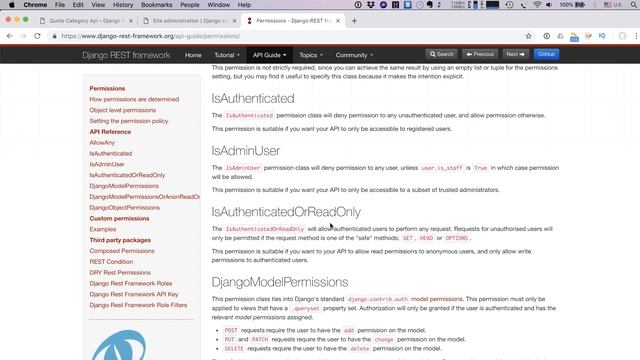Open DjangoObjectPermissions sidebar link
640x360 pixels.
pos(124,207)
